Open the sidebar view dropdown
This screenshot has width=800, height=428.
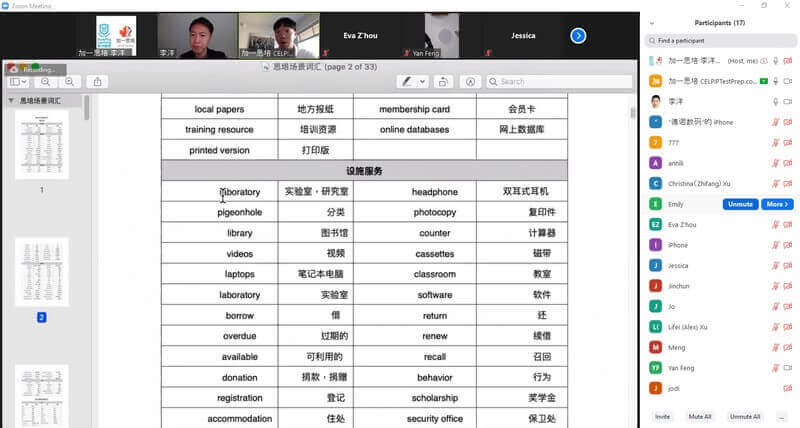(x=22, y=82)
